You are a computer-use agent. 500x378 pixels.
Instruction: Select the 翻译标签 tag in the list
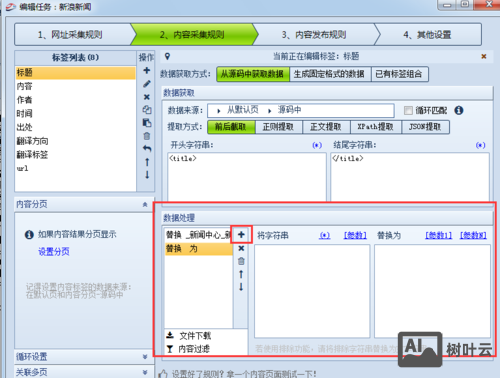tap(75, 155)
